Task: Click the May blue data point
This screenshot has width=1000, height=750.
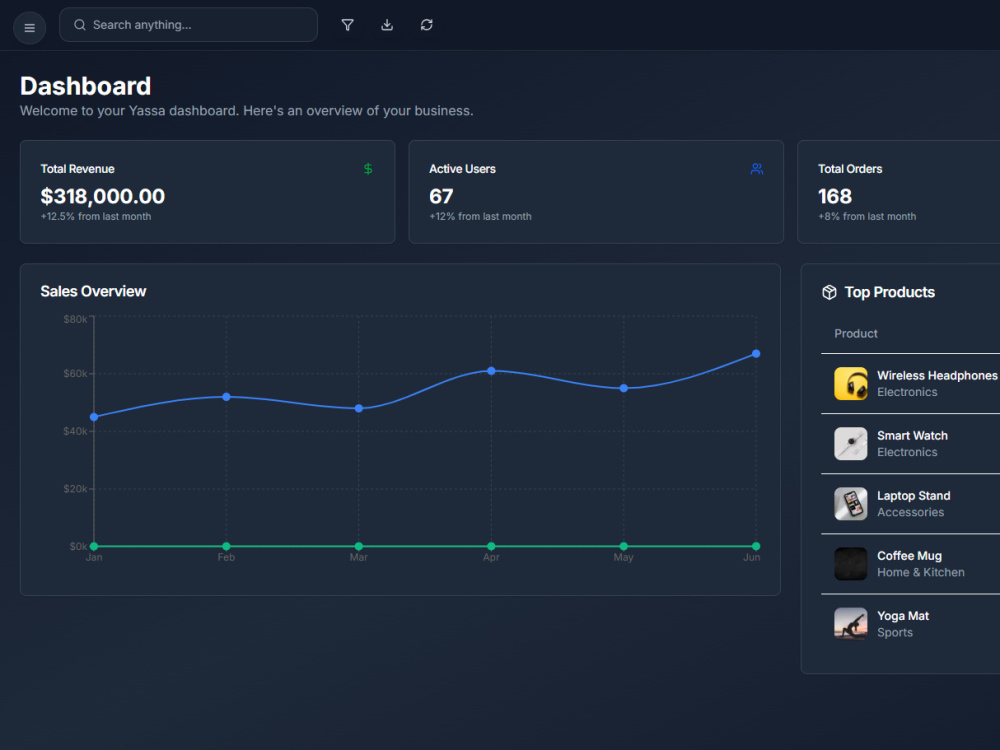Action: coord(624,388)
